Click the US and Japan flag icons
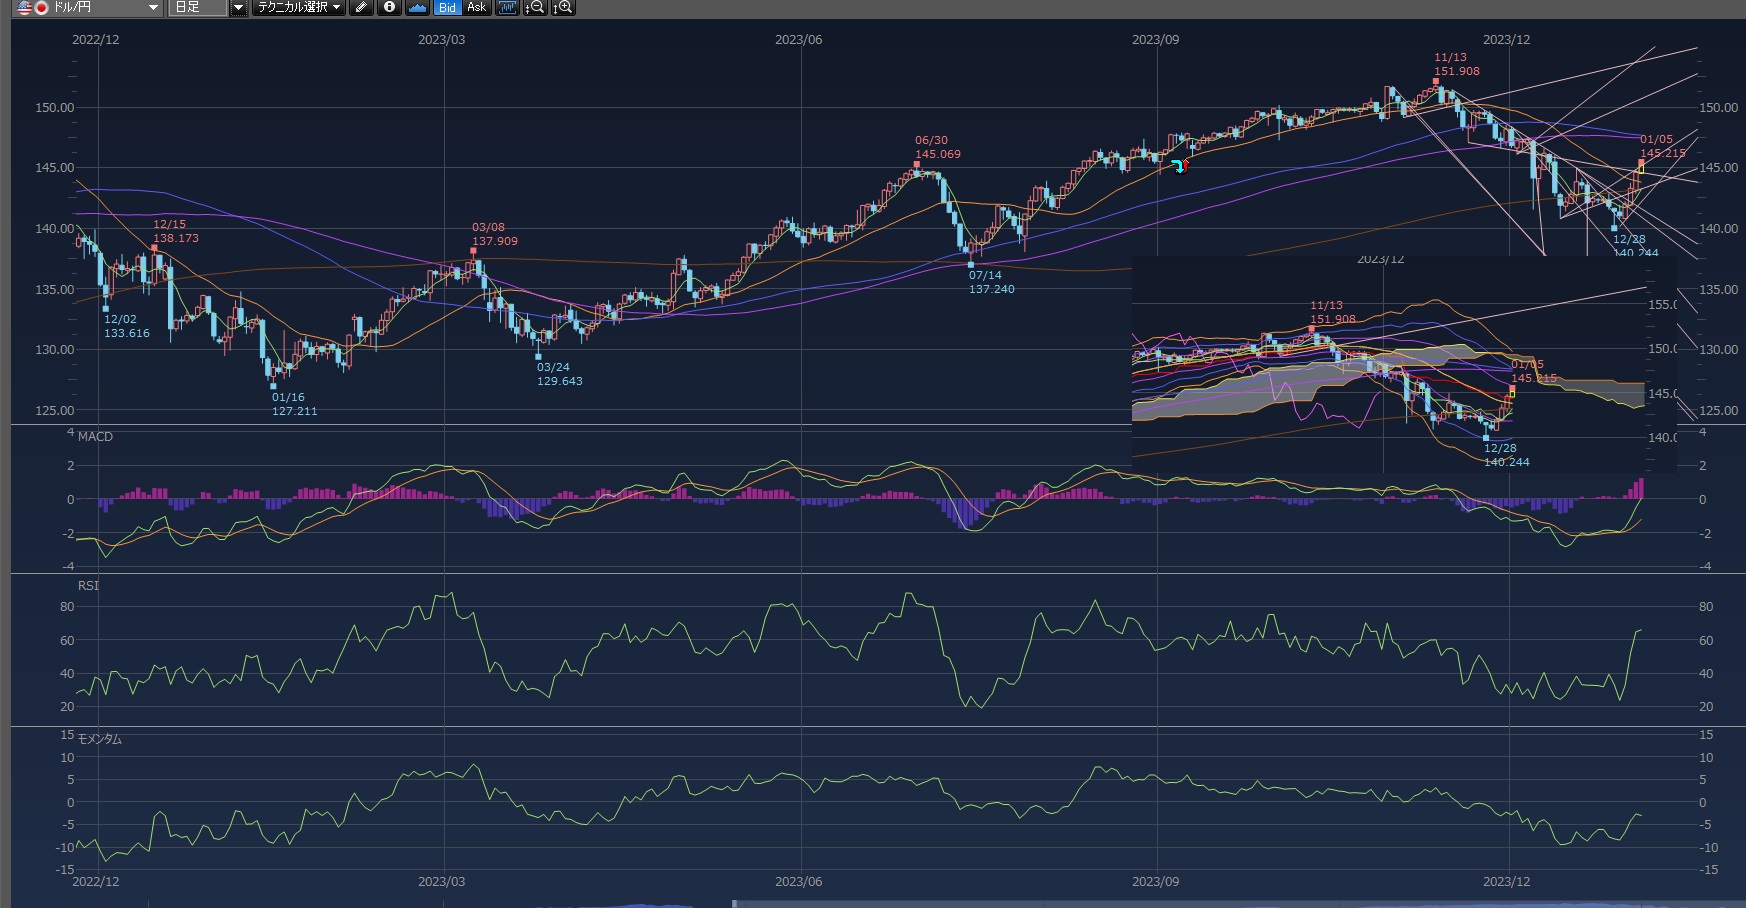 [x=32, y=8]
